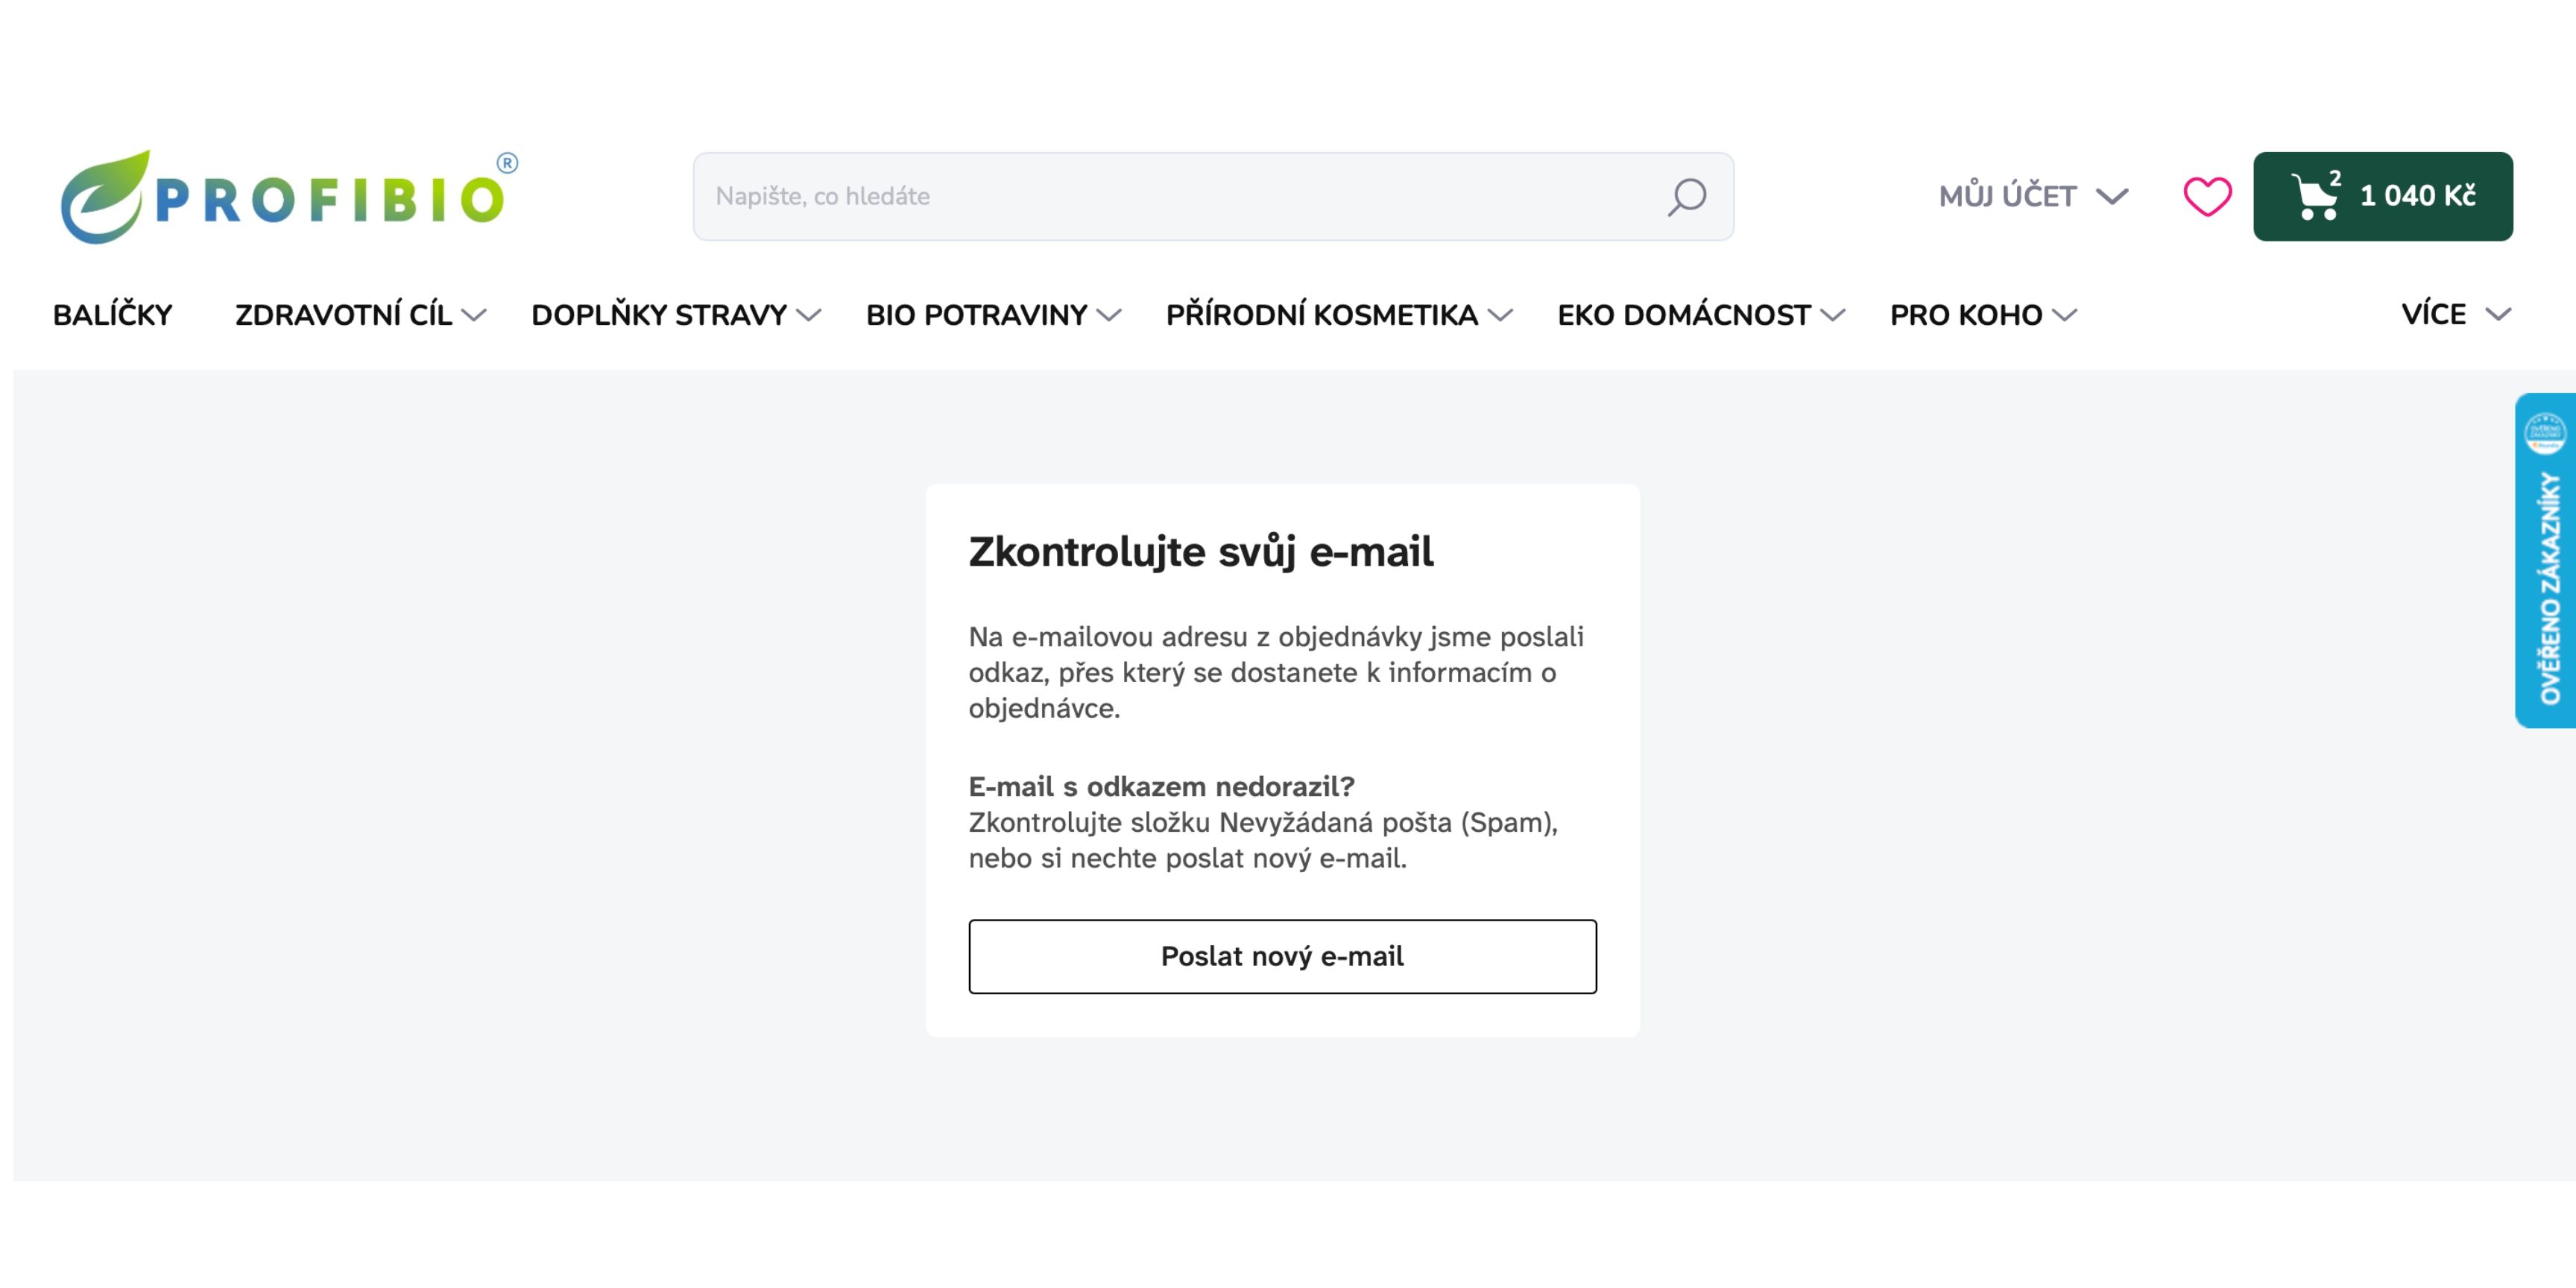The image size is (2576, 1288).
Task: Expand the Více menu chevron
Action: tap(2498, 315)
